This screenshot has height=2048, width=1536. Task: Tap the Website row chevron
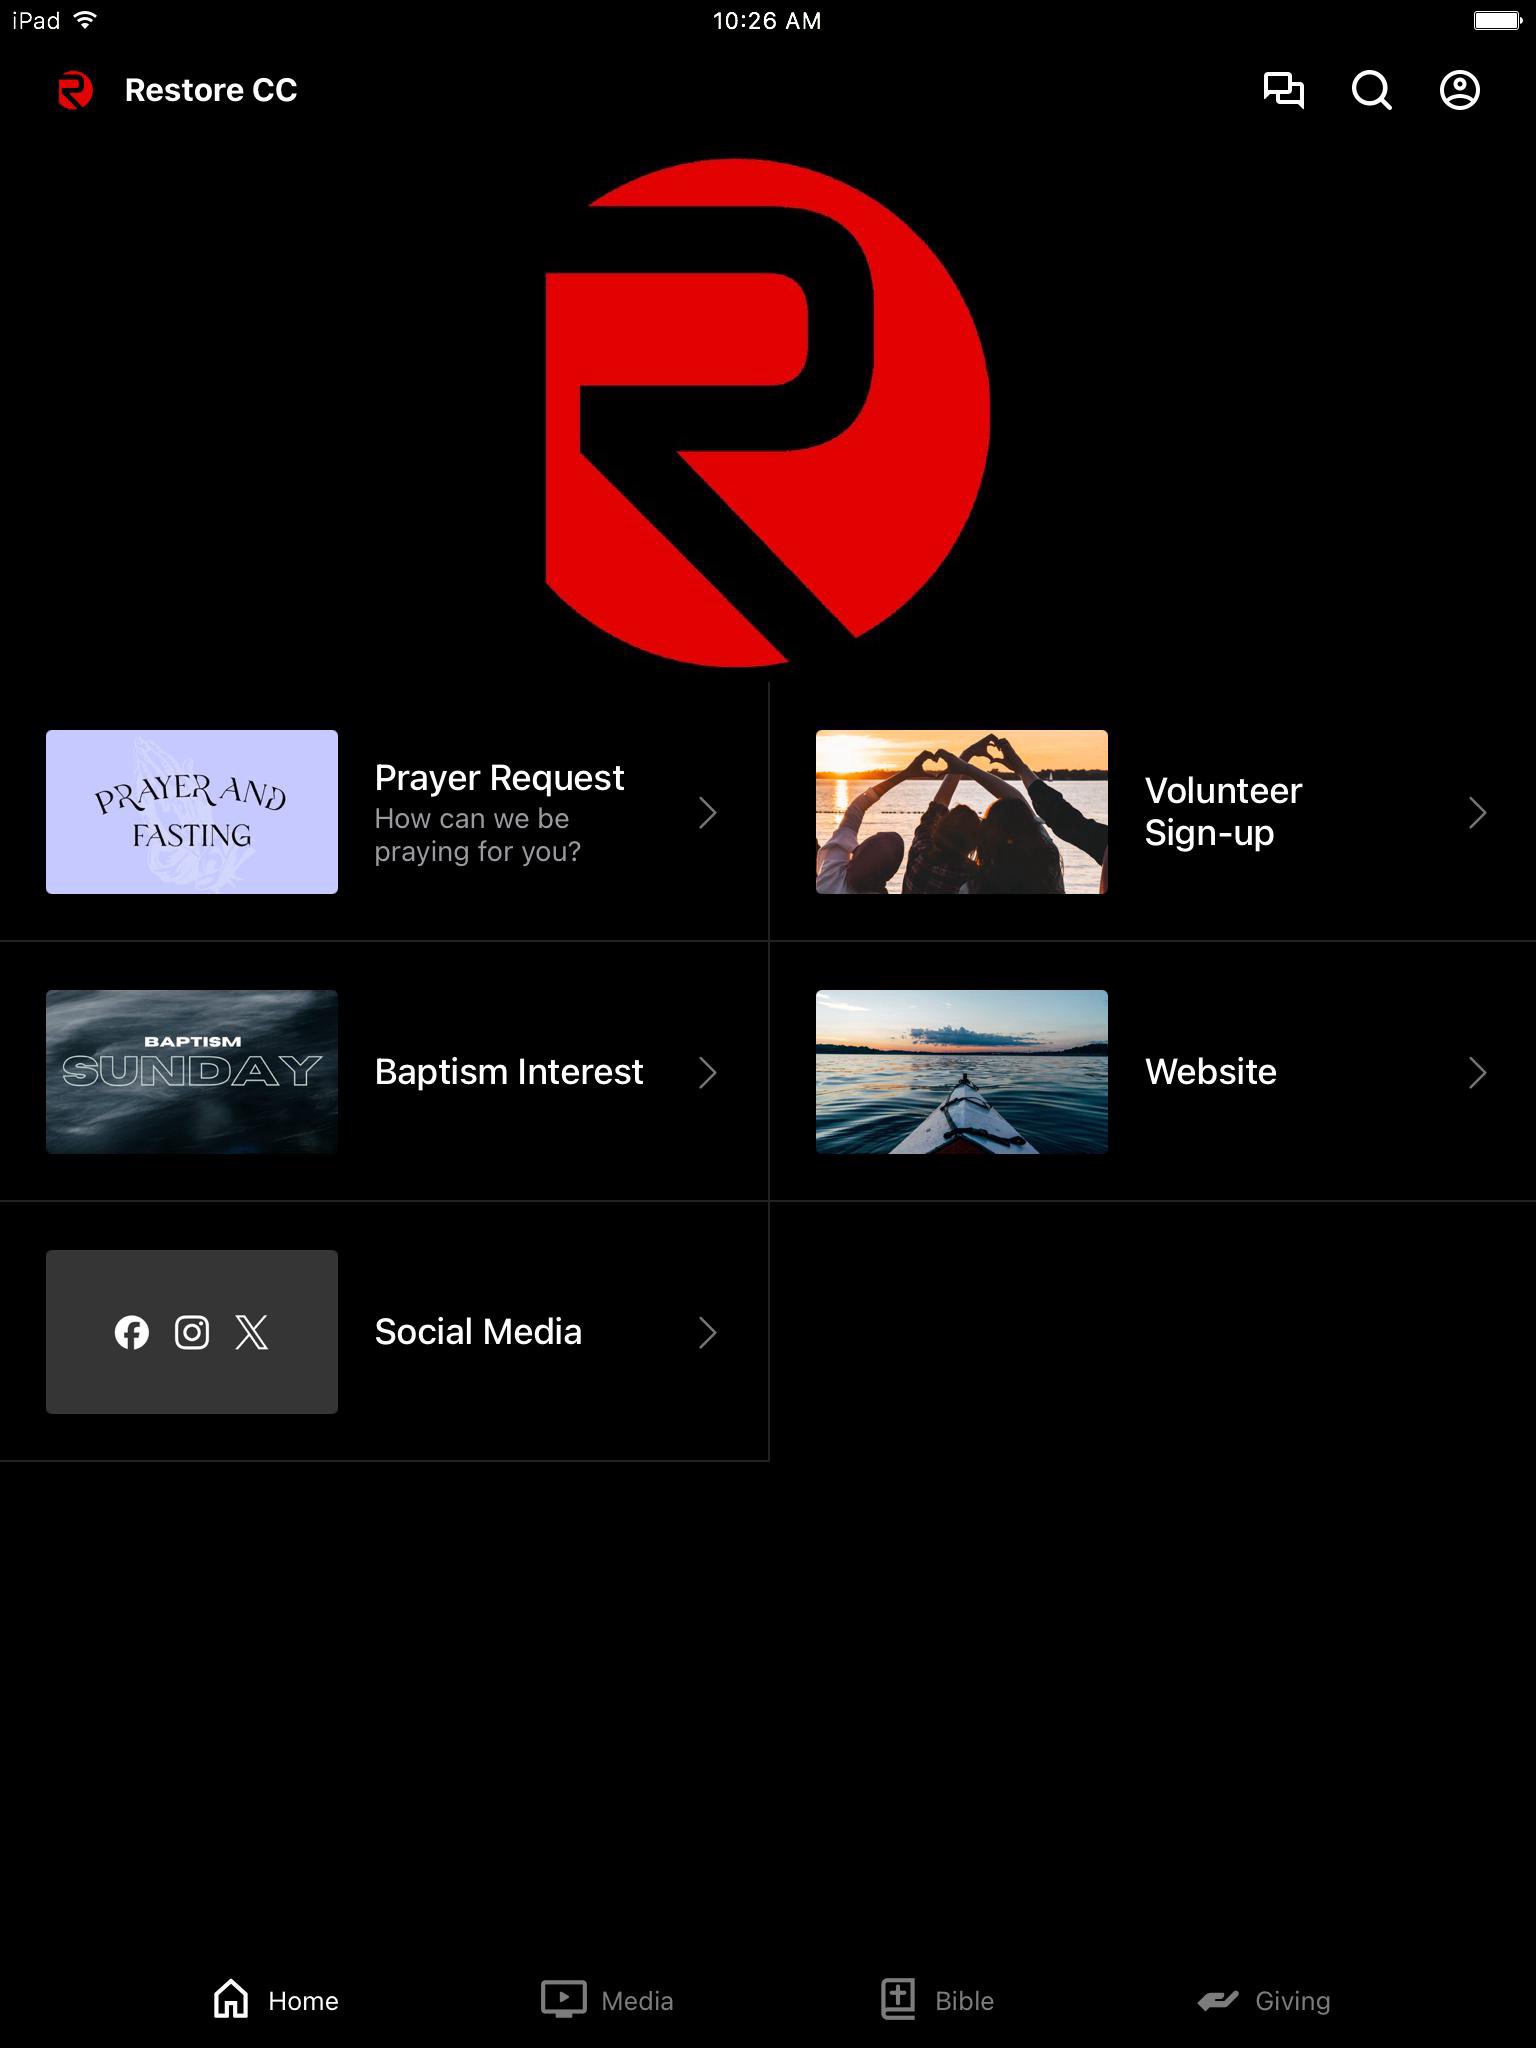pyautogui.click(x=1477, y=1073)
